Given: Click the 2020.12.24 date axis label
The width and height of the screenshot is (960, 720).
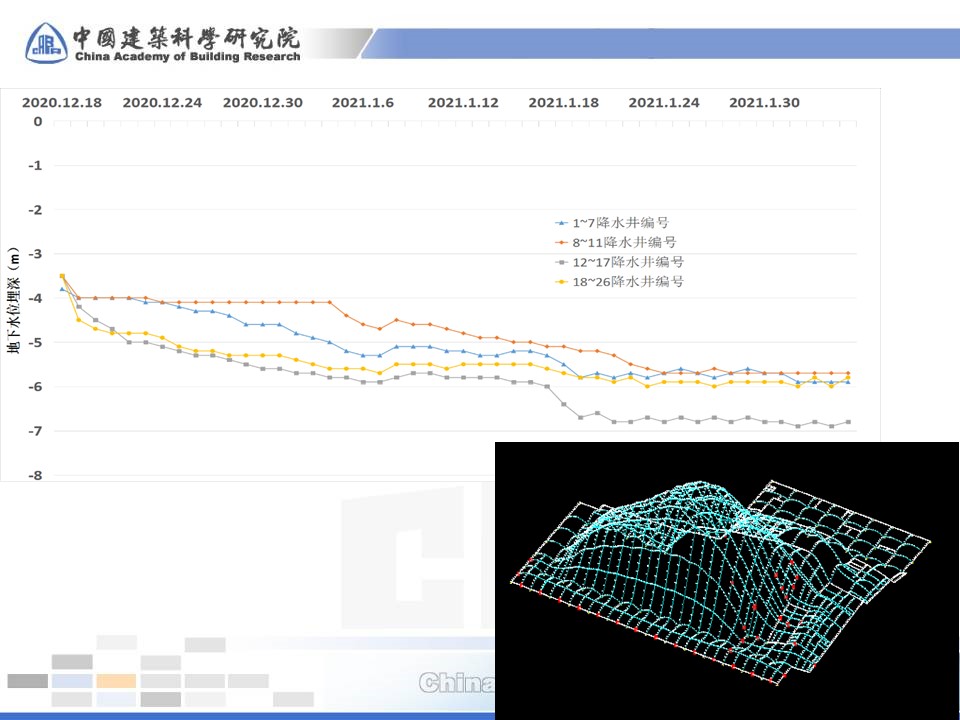Looking at the screenshot, I should pos(162,102).
